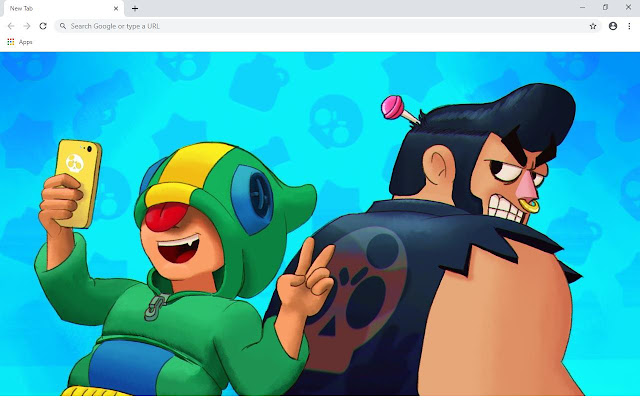This screenshot has width=640, height=400.
Task: Open a new tab with plus button
Action: point(135,8)
